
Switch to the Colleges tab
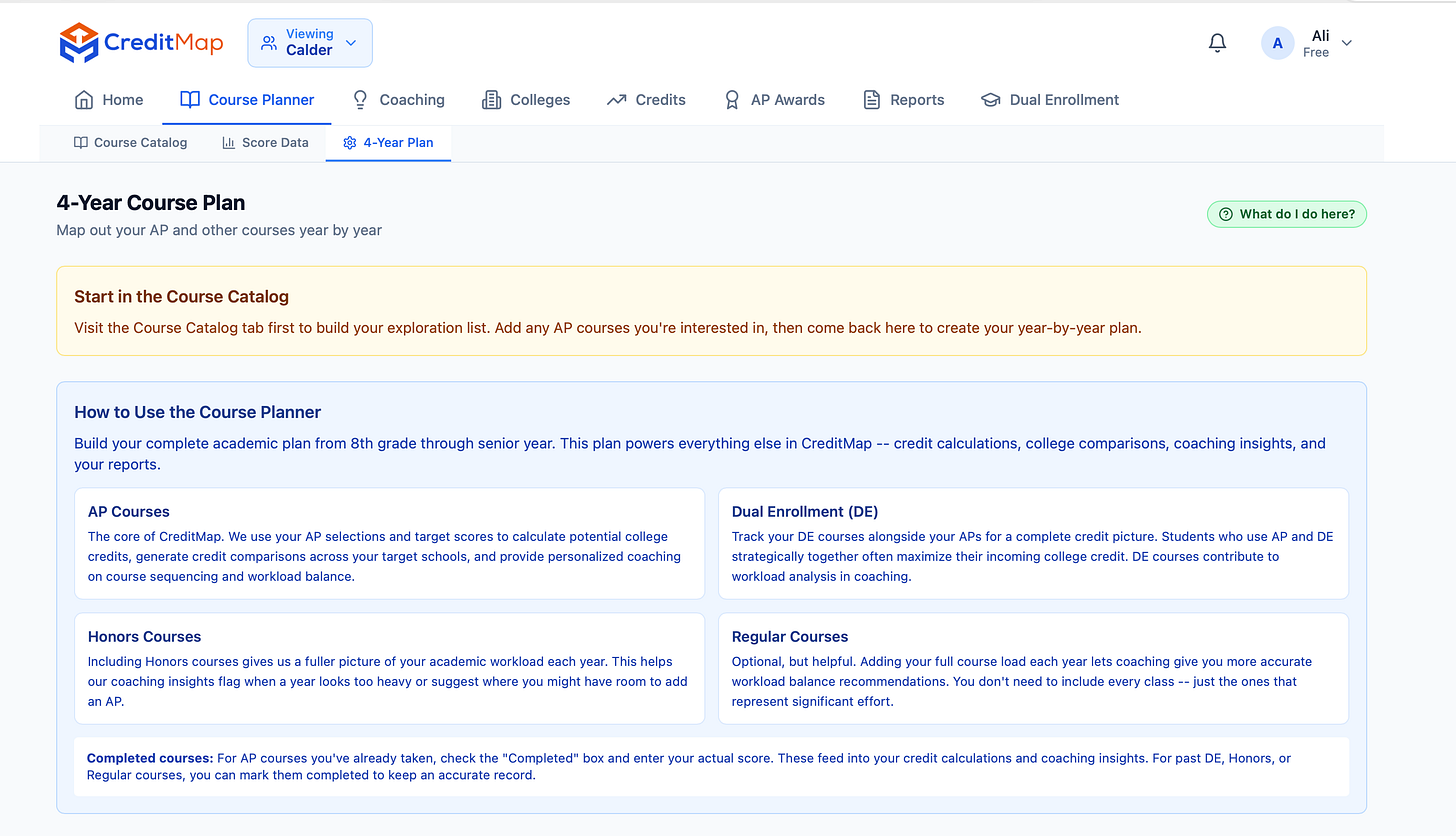click(x=526, y=100)
